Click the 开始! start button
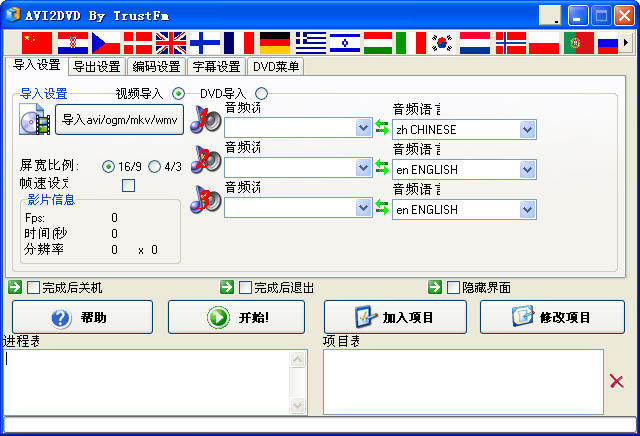Viewport: 640px width, 436px height. tap(236, 317)
